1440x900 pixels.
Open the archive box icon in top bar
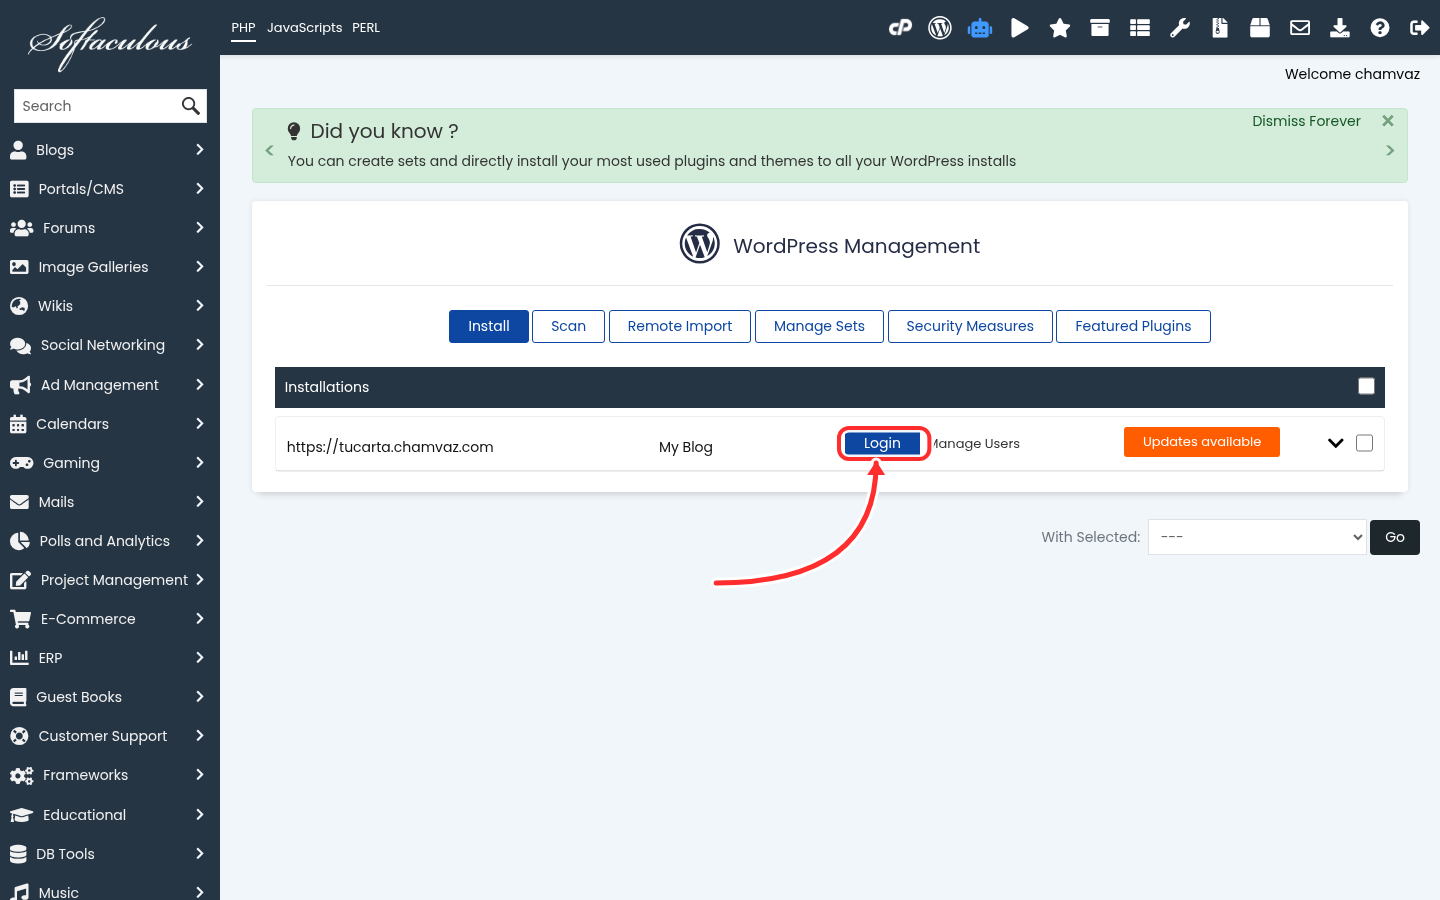pyautogui.click(x=1100, y=28)
